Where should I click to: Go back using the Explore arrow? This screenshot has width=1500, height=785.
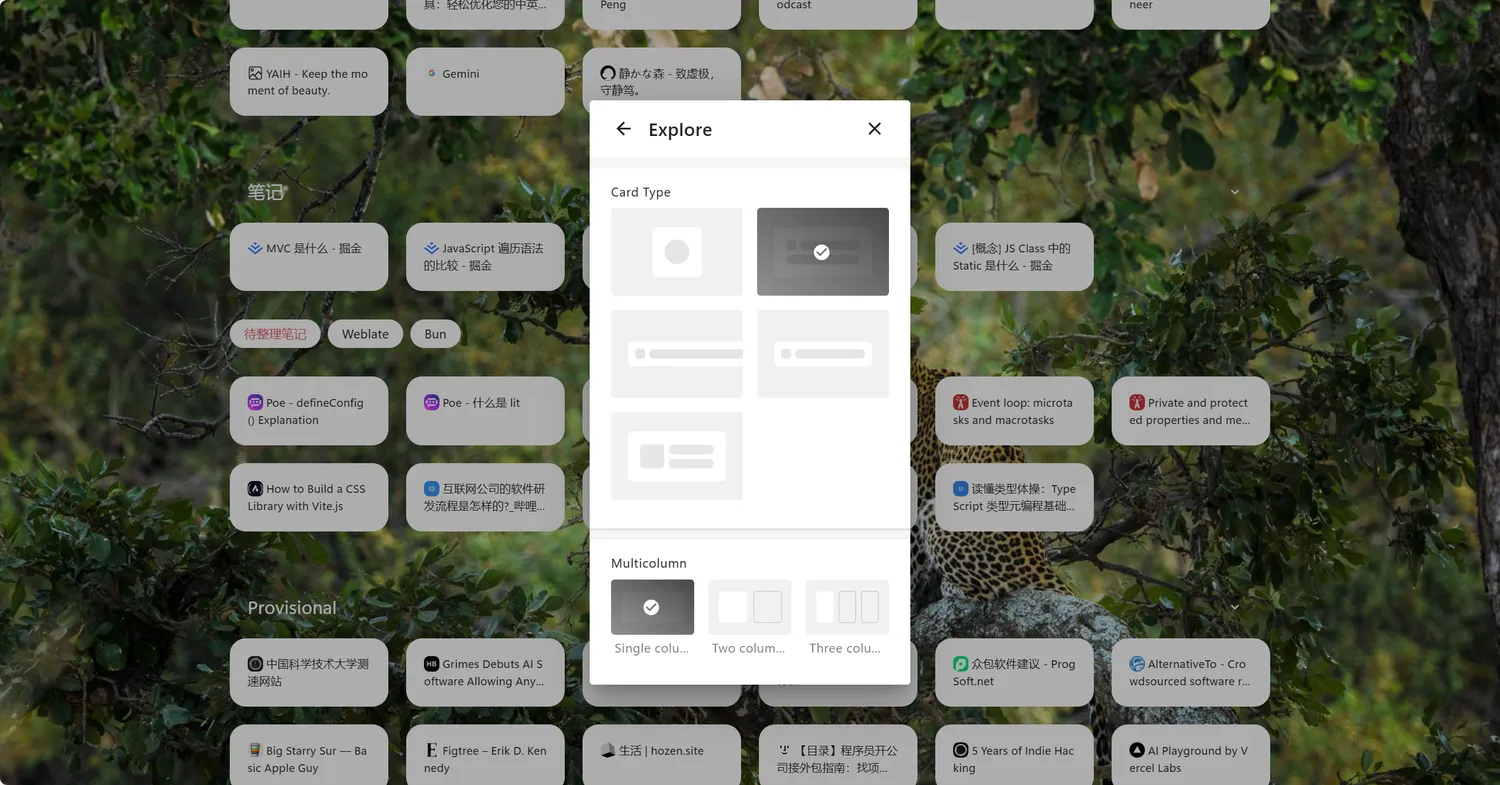click(624, 129)
